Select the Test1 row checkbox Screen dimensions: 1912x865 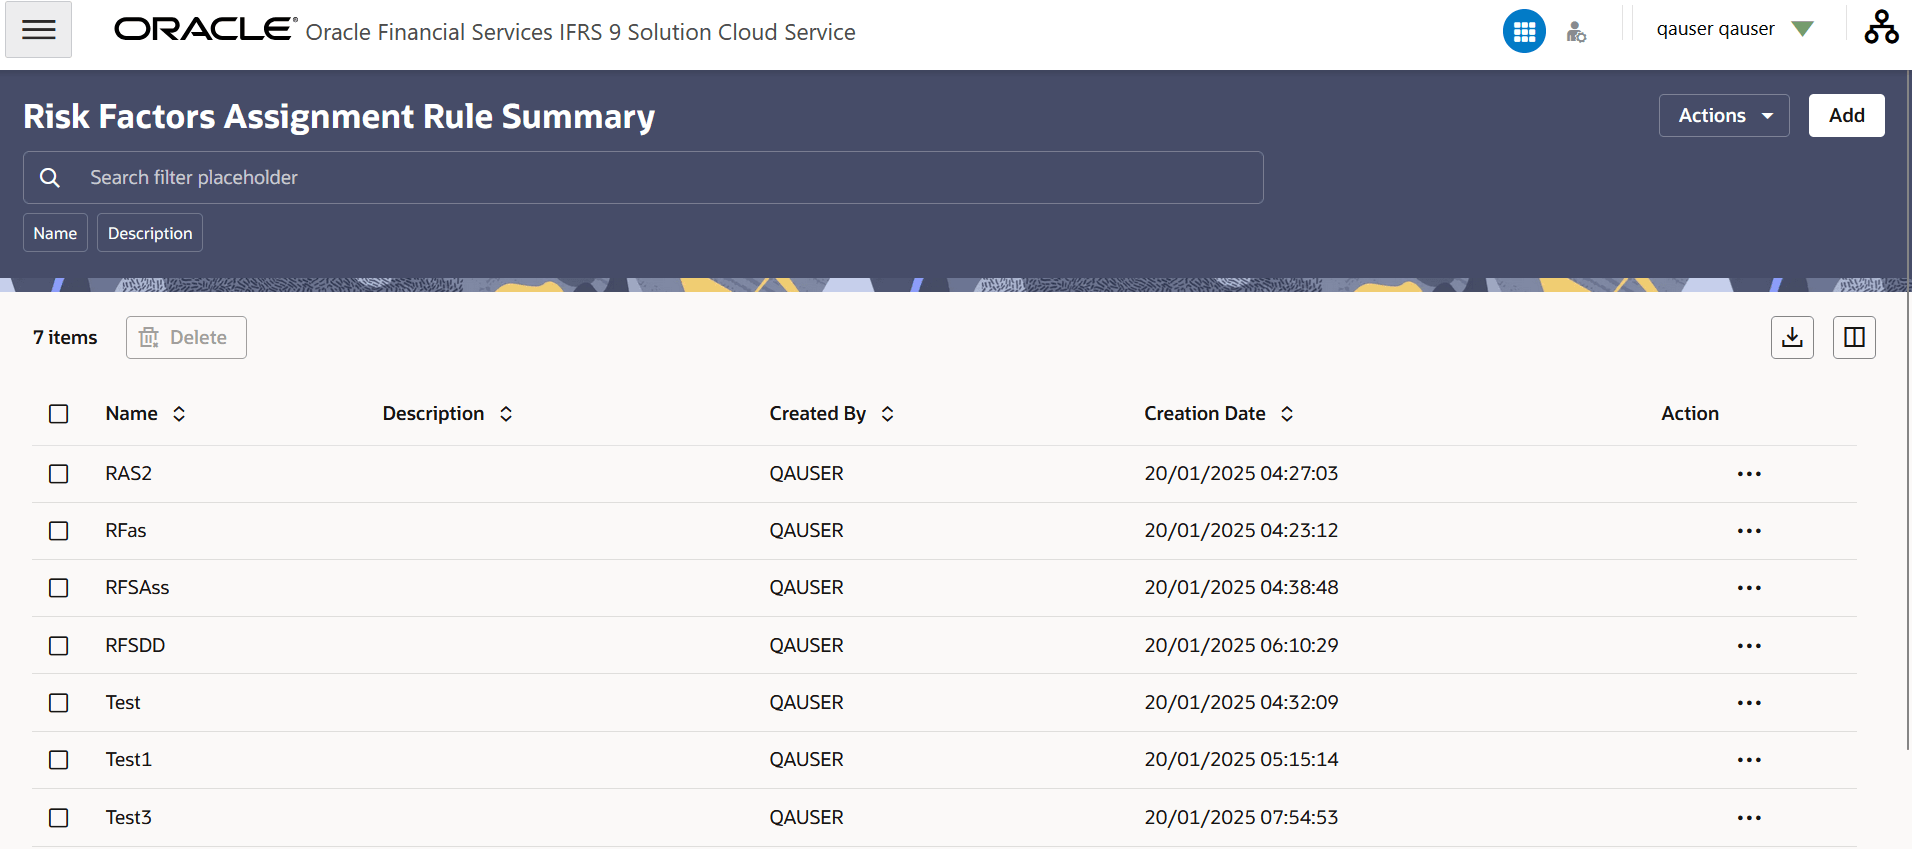pyautogui.click(x=59, y=760)
